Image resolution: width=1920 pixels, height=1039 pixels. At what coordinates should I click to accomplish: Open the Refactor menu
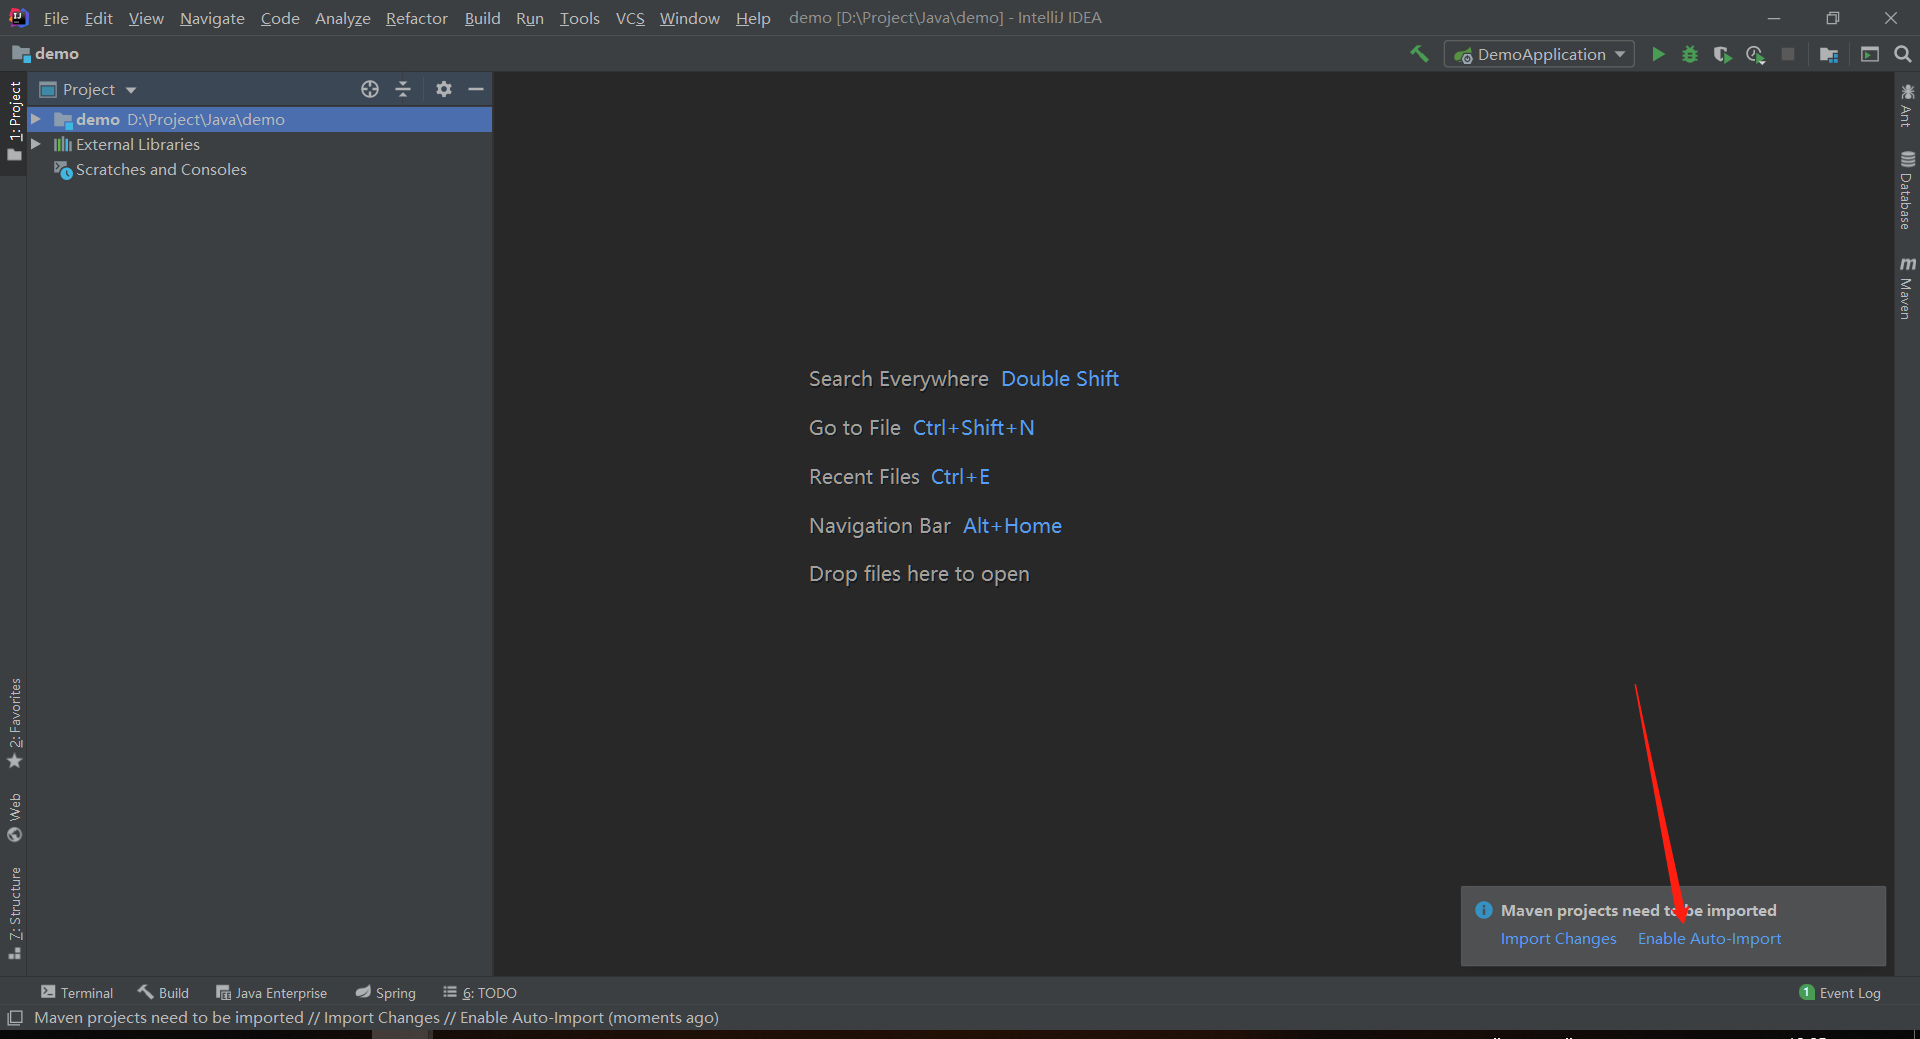417,18
